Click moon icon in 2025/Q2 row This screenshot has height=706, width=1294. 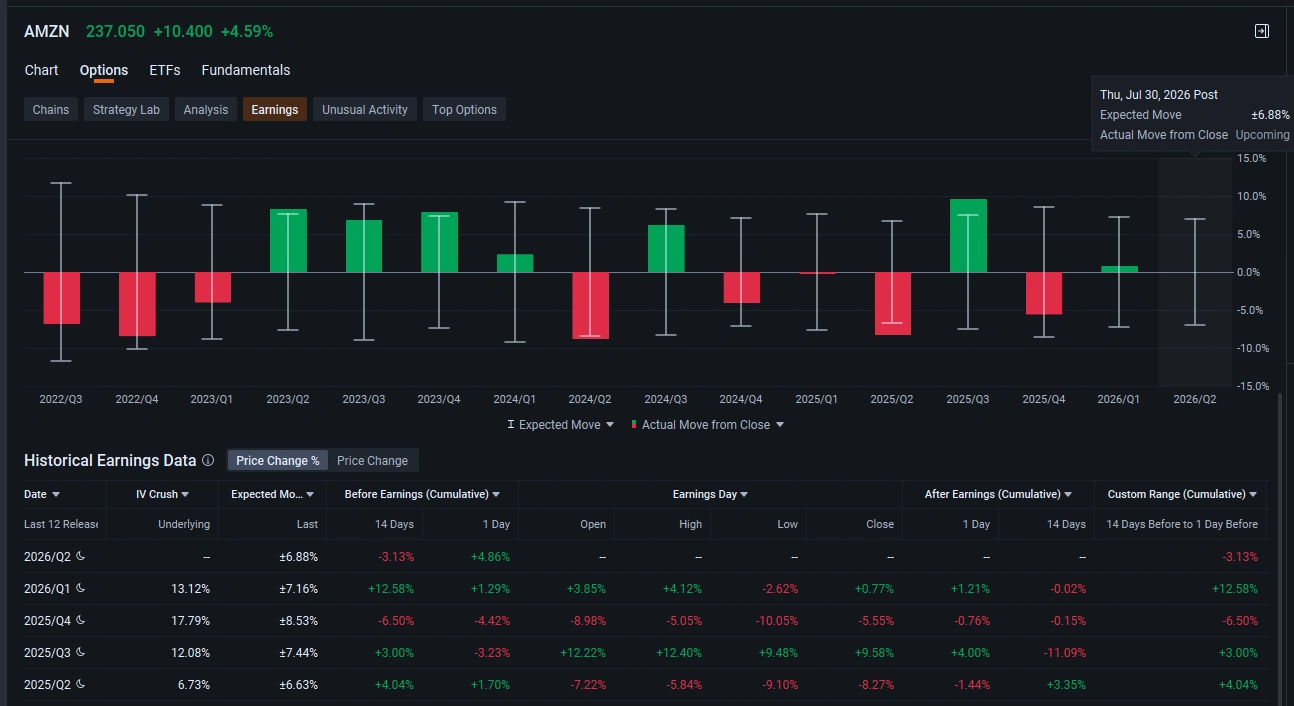pos(80,684)
